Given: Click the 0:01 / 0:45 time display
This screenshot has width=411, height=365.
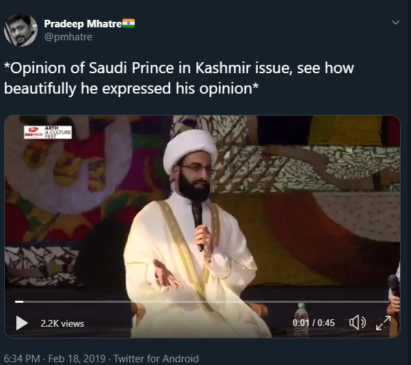Looking at the screenshot, I should click(x=313, y=323).
